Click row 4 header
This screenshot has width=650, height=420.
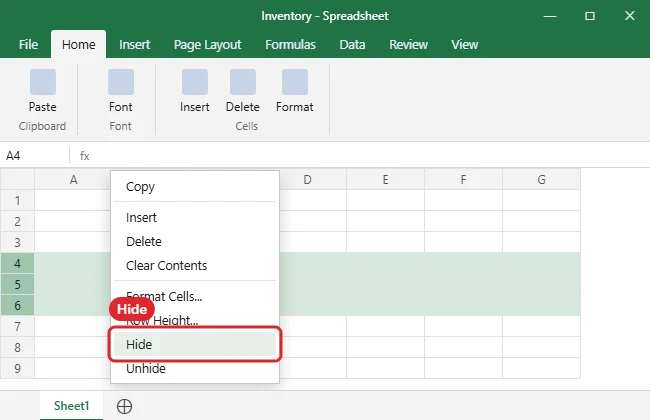coord(17,263)
